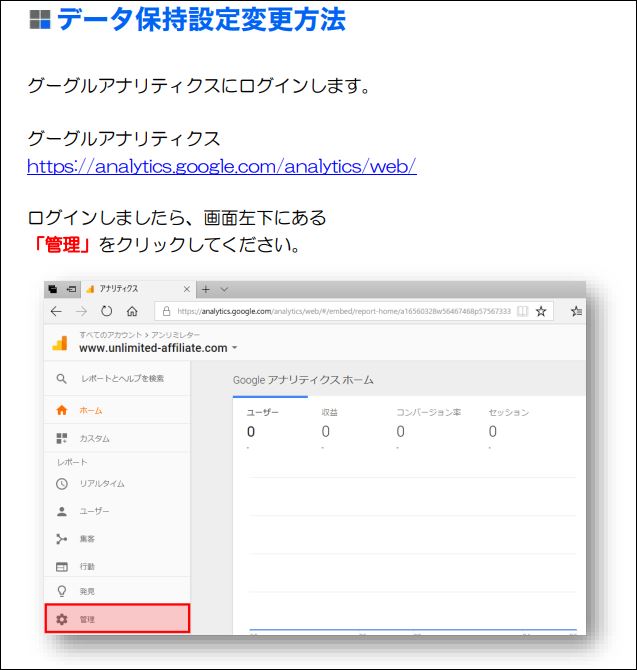
Task: Open カスタム in sidebar
Action: tap(117, 438)
